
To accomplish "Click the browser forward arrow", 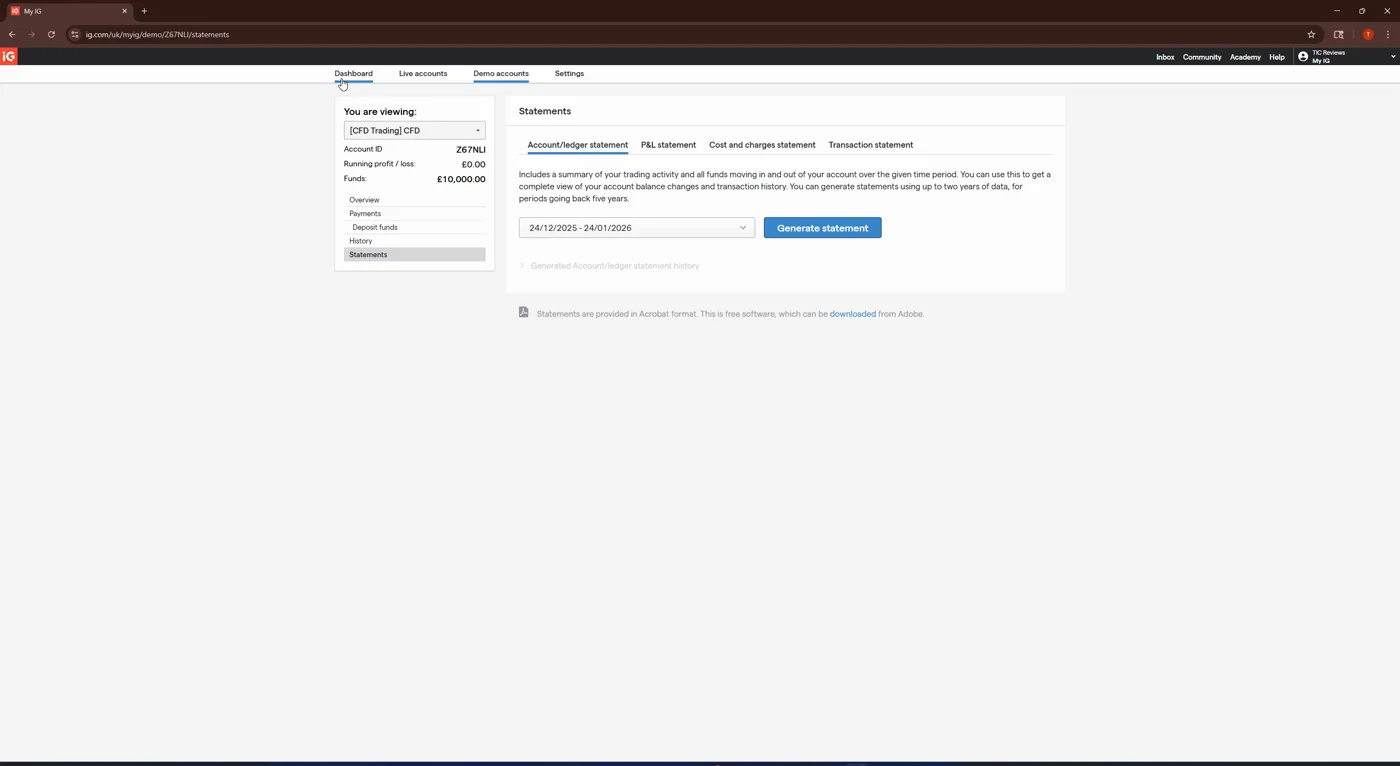I will [31, 34].
